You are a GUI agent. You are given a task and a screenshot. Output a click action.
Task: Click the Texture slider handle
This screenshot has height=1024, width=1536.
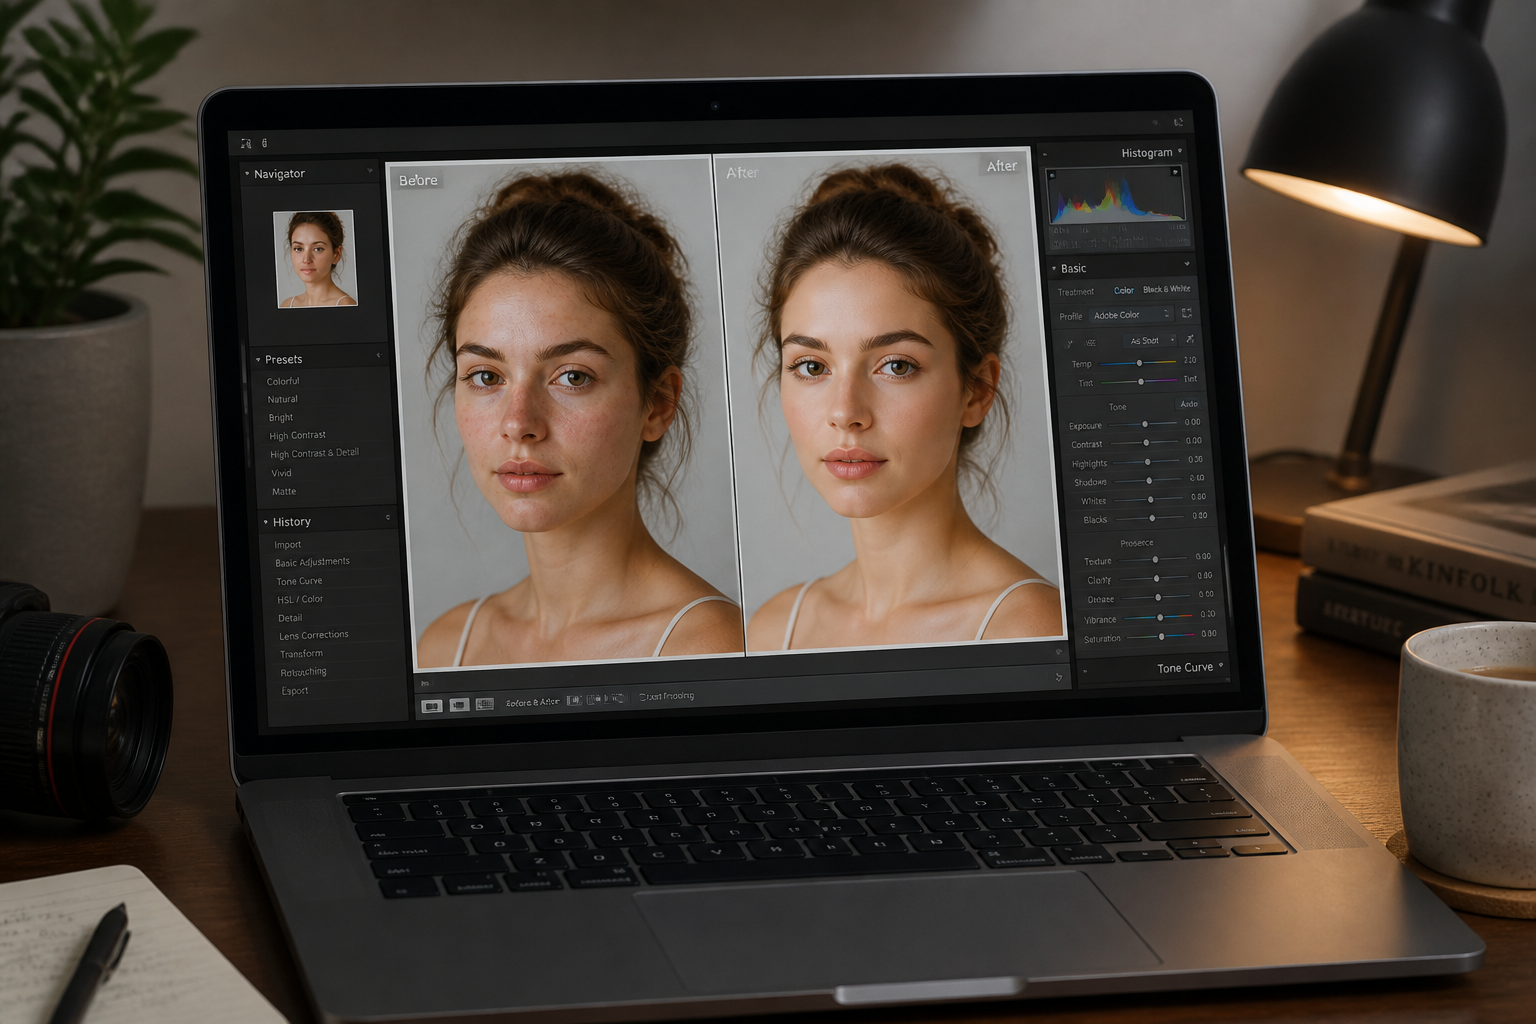tap(1155, 559)
